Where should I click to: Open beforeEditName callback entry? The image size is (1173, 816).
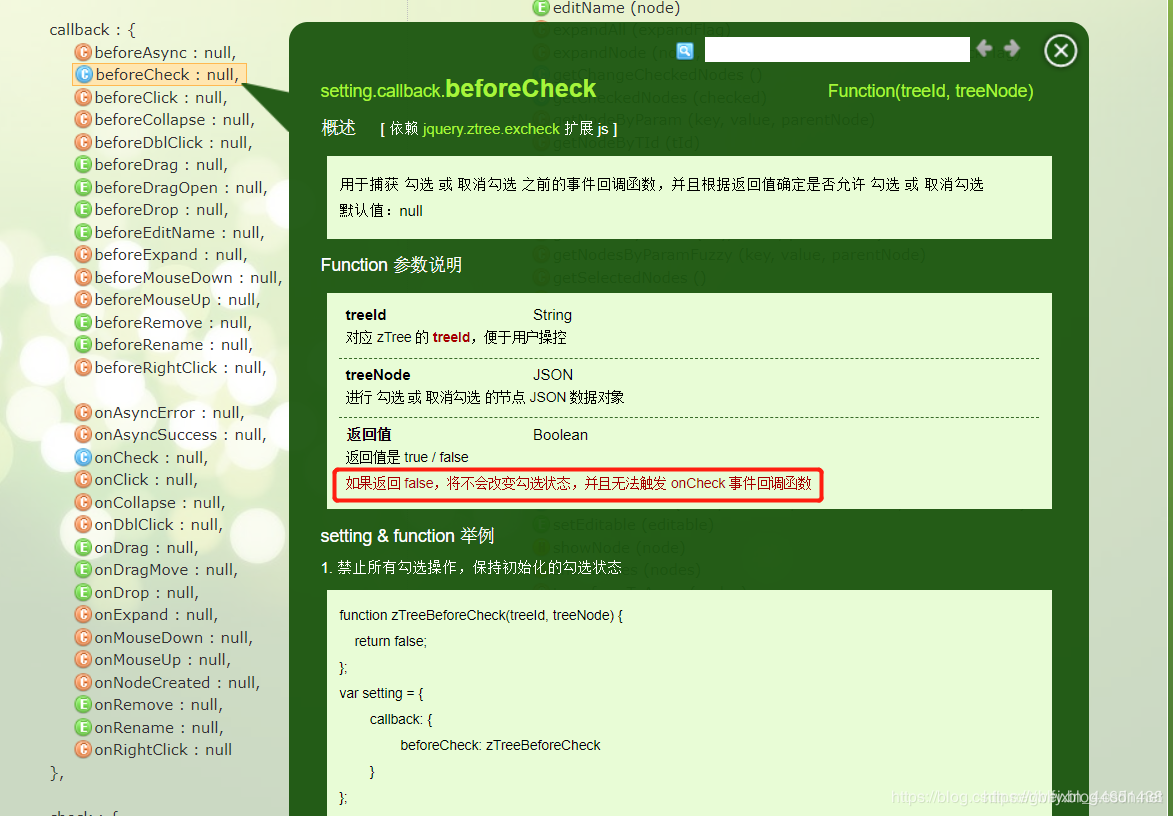coord(170,233)
